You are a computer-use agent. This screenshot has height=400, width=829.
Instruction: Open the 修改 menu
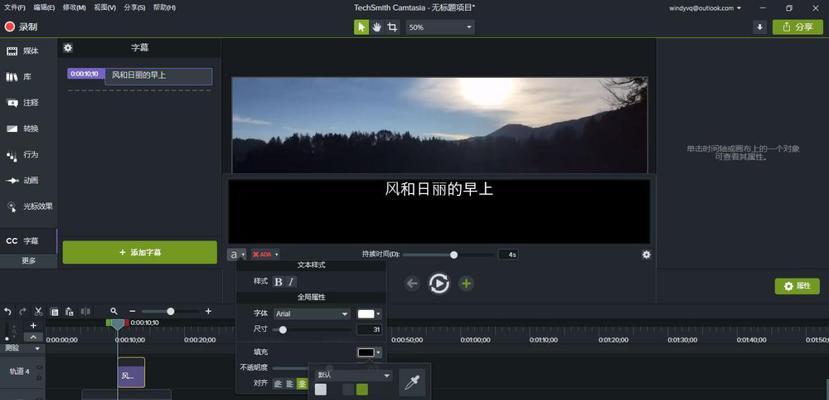74,8
